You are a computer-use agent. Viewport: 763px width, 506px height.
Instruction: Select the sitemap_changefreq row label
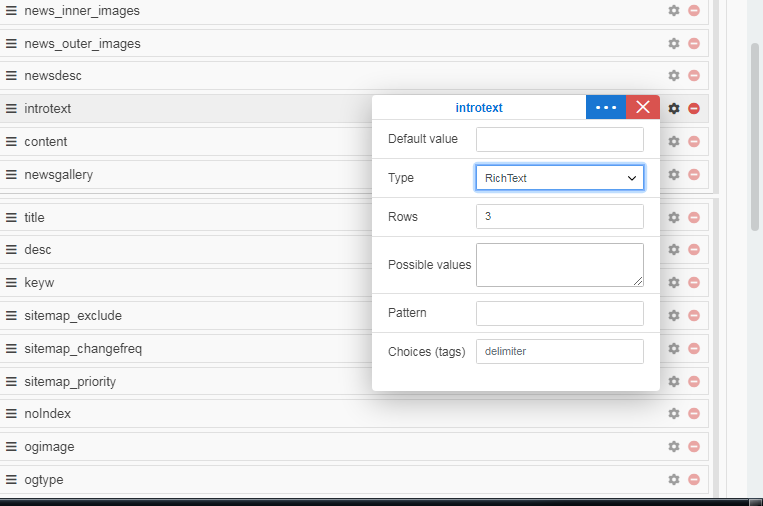coord(83,349)
